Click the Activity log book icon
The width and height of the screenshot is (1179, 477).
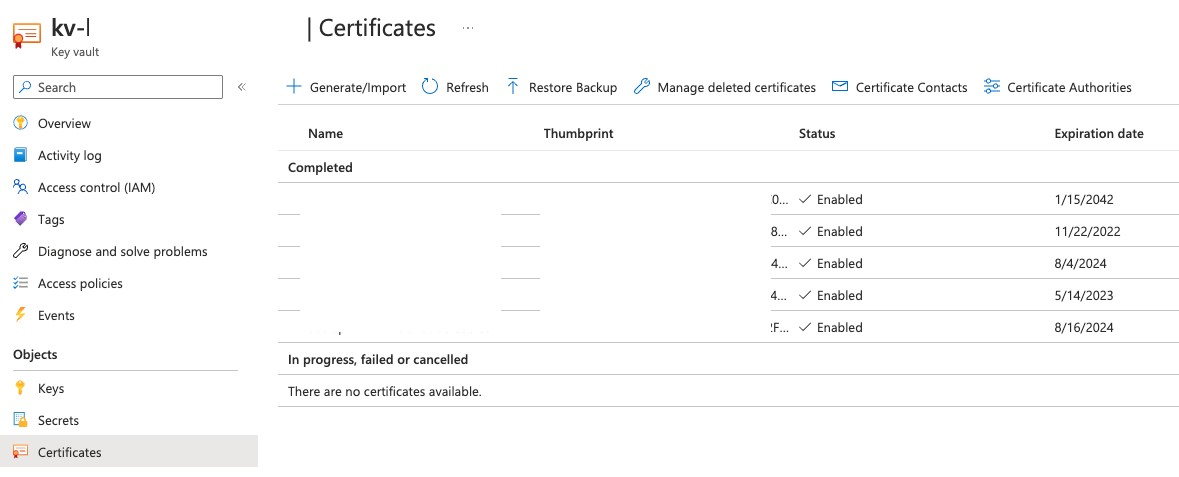coord(21,155)
